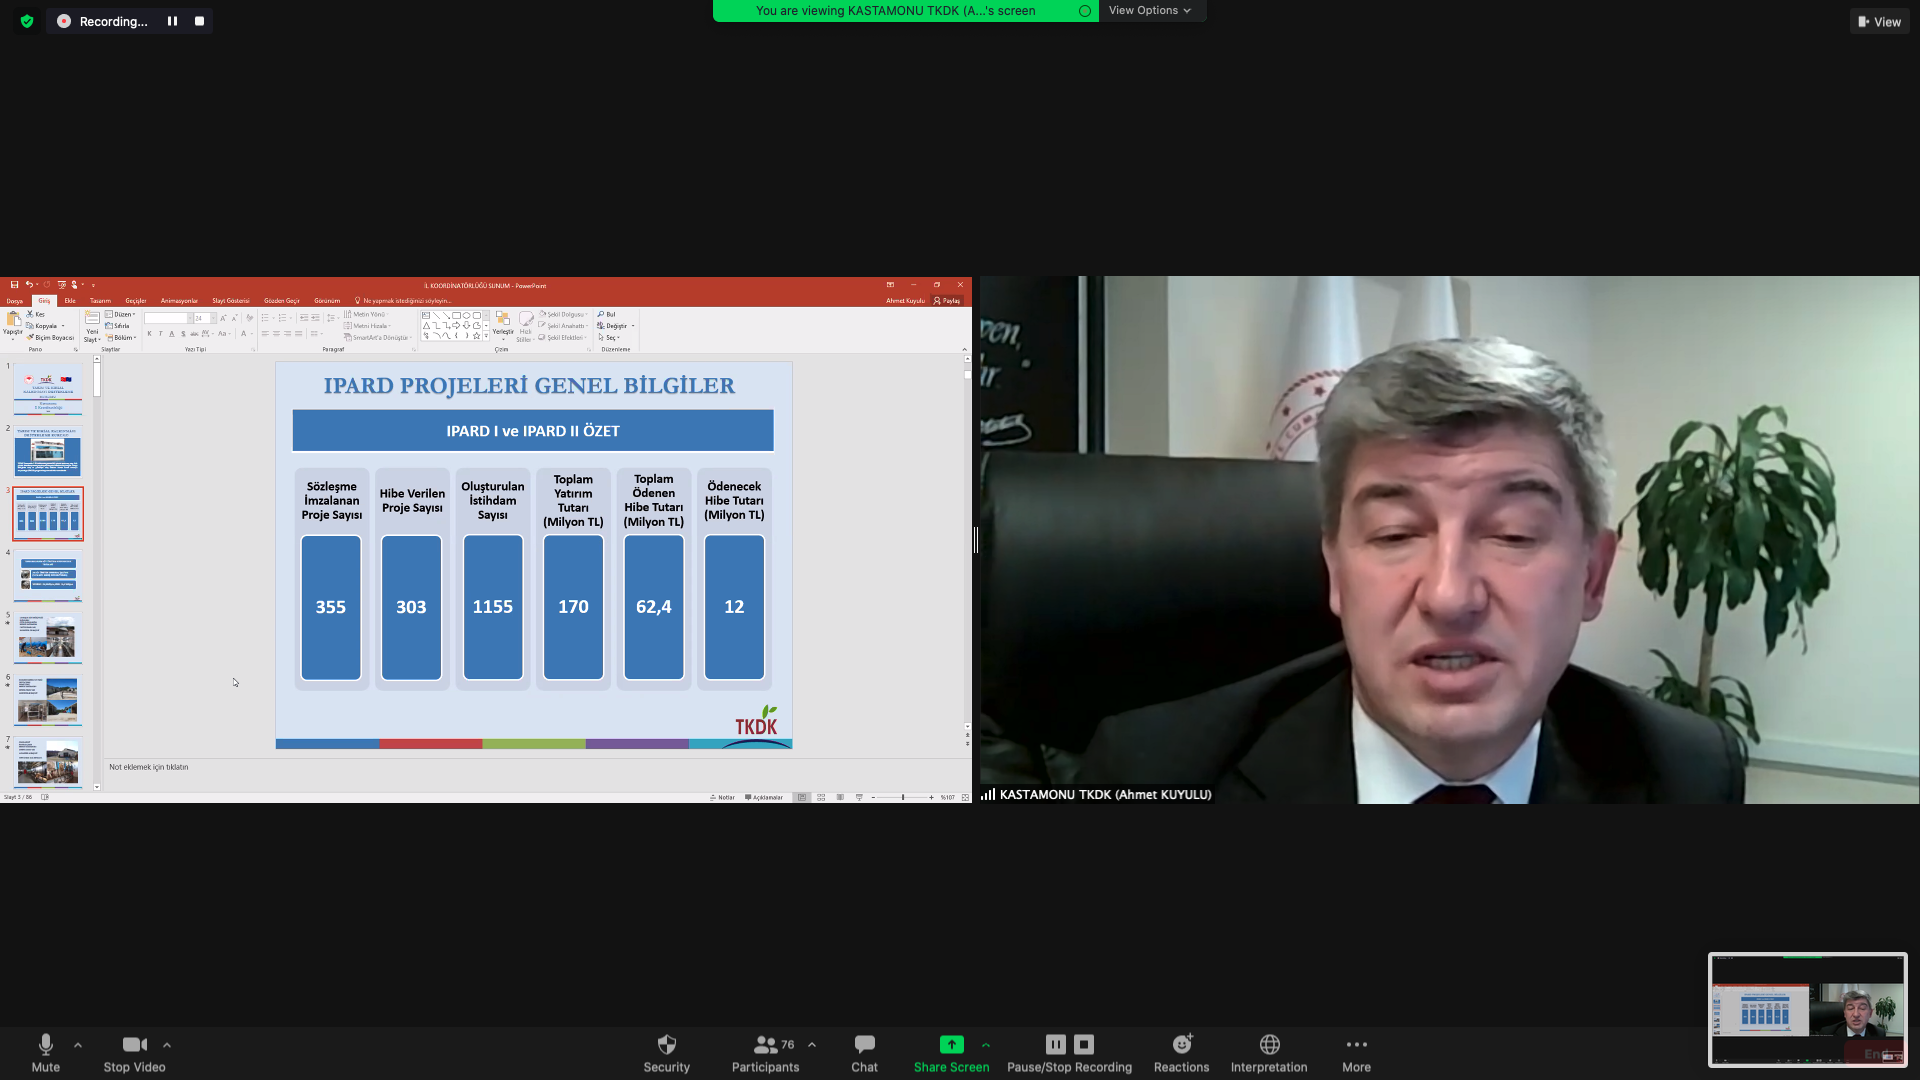The height and width of the screenshot is (1080, 1920).
Task: Click Açıklamalar comments in status bar
Action: click(764, 797)
